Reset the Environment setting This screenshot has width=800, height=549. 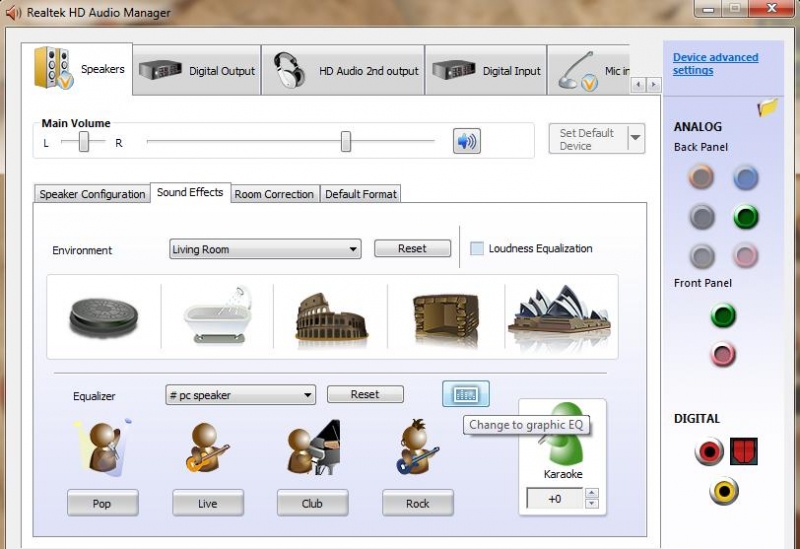[412, 249]
